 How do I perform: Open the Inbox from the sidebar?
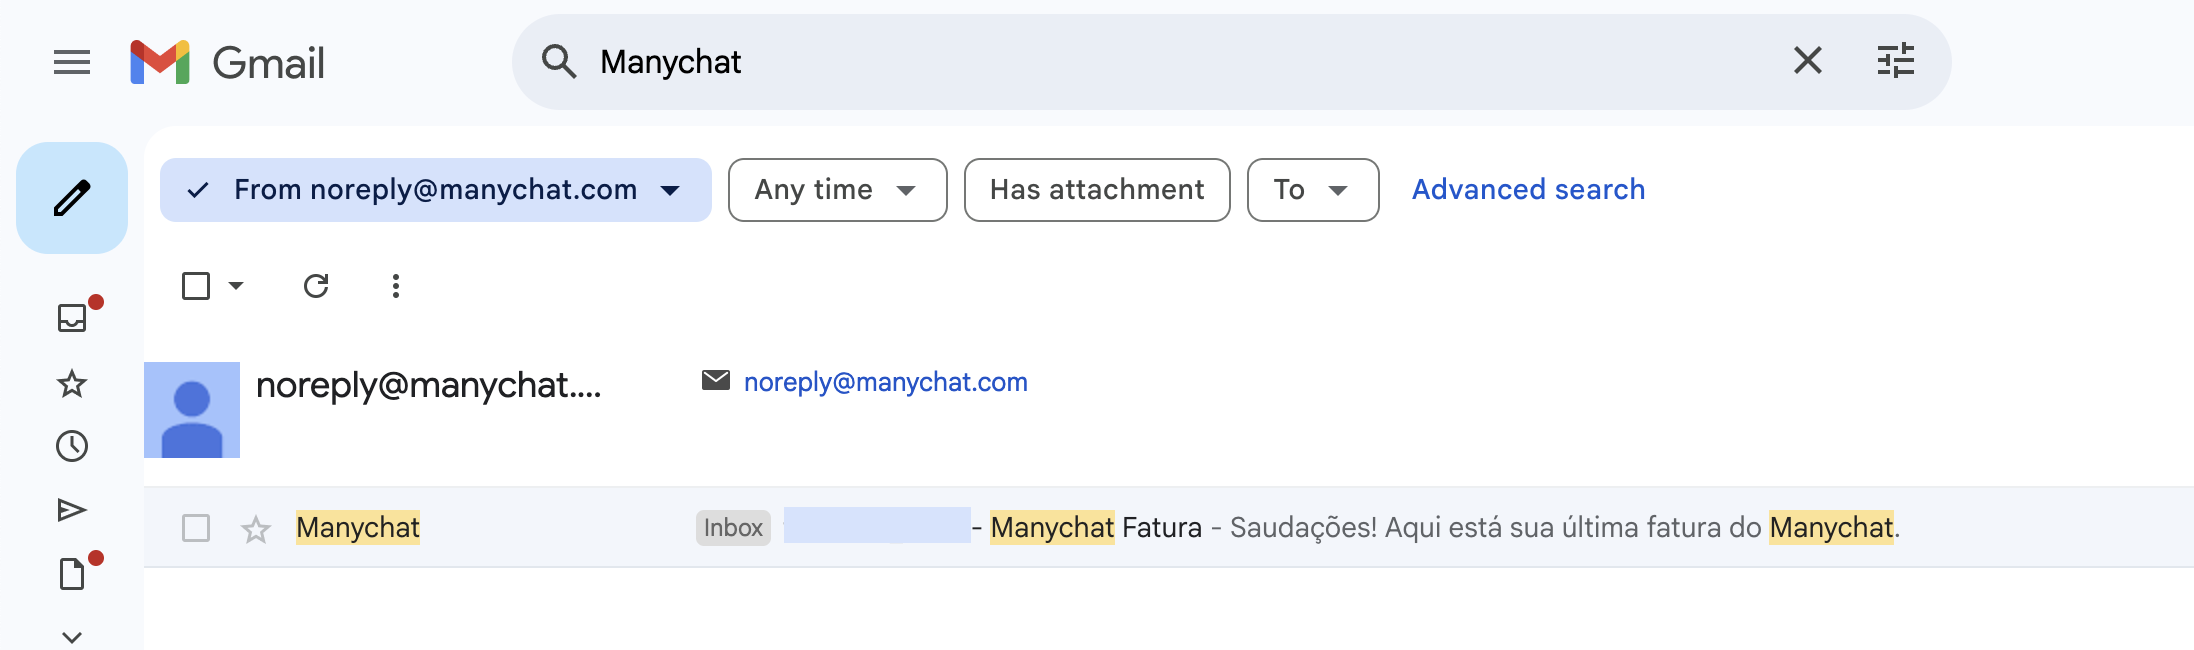[72, 318]
